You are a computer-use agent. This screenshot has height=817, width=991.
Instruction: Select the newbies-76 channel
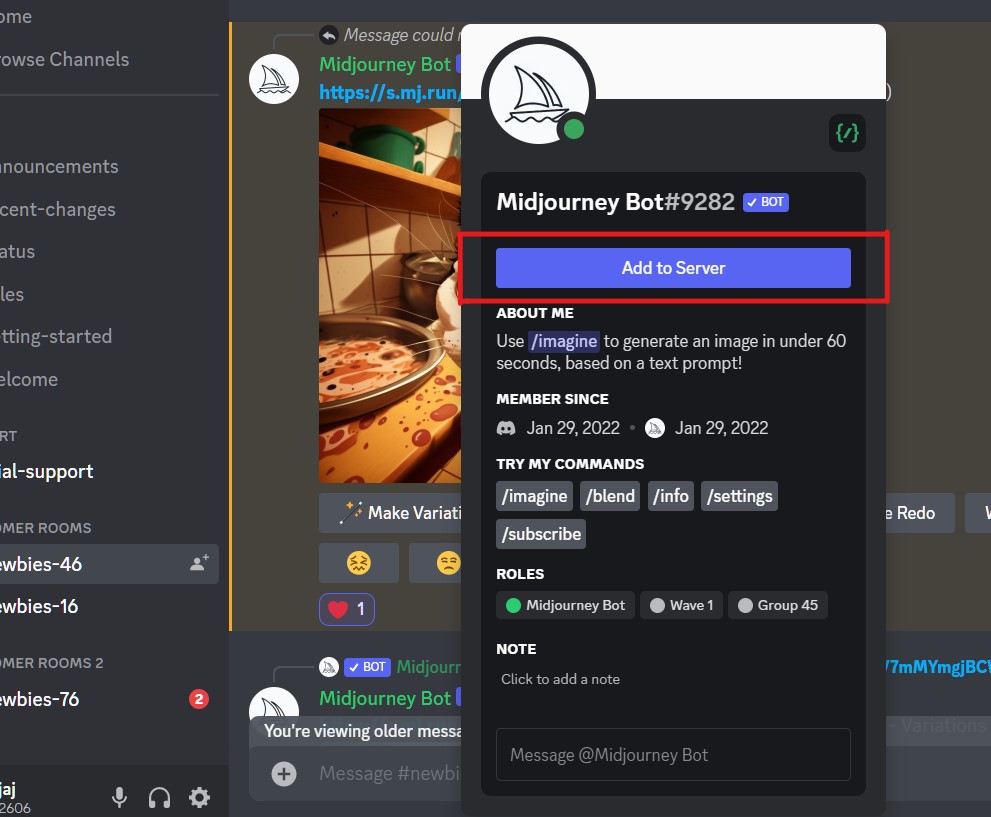click(x=39, y=699)
